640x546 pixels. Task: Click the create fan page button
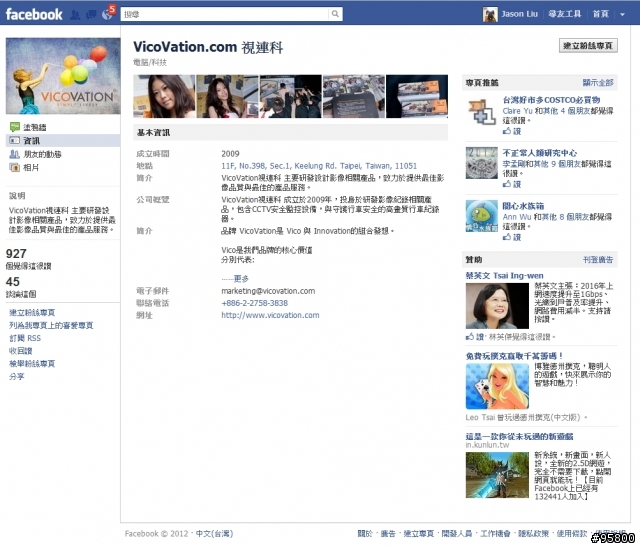(x=588, y=46)
